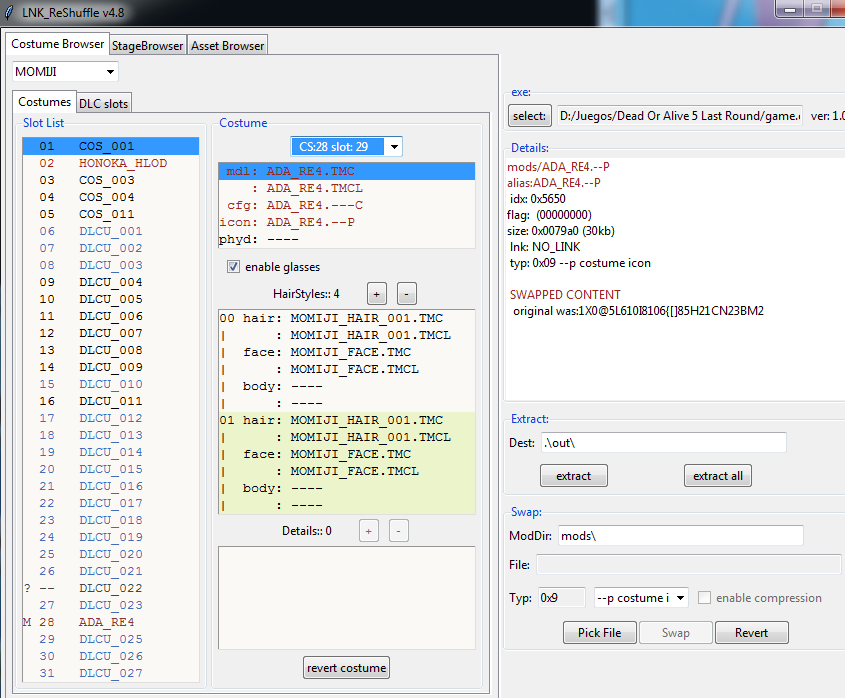Select slot 05 COS_011
The image size is (845, 698).
(x=110, y=214)
